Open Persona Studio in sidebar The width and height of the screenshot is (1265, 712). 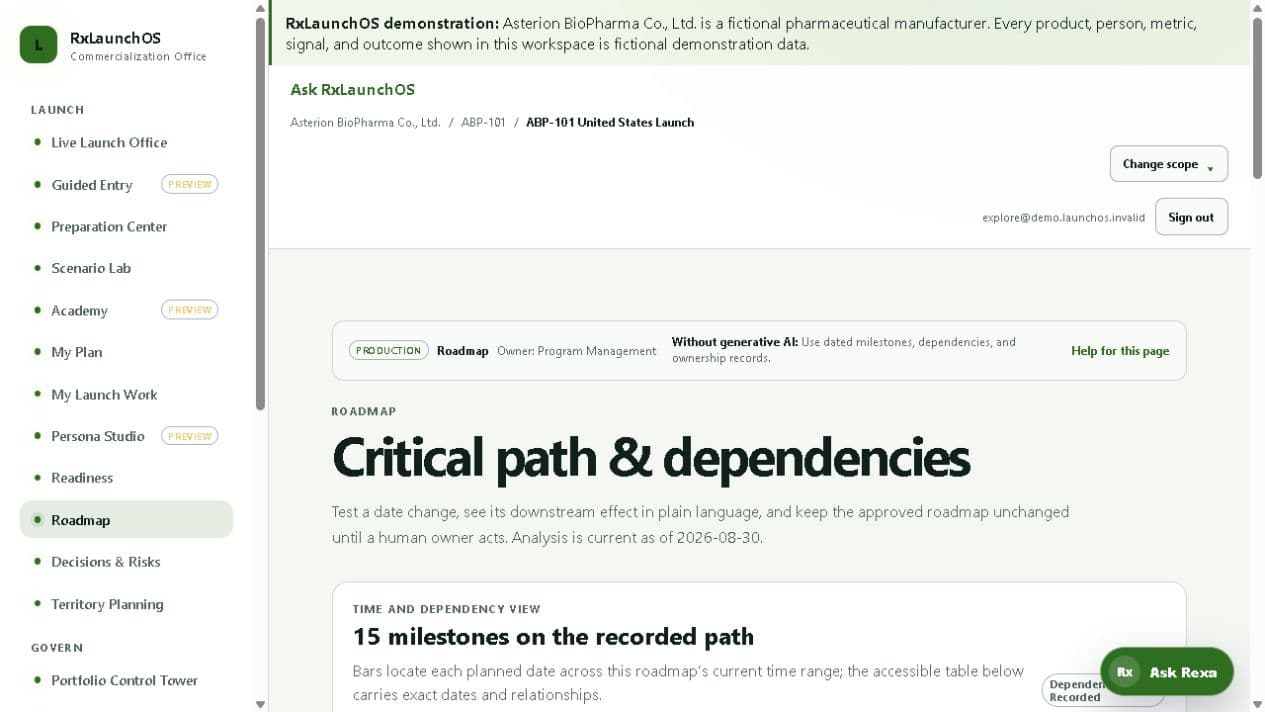click(x=98, y=437)
